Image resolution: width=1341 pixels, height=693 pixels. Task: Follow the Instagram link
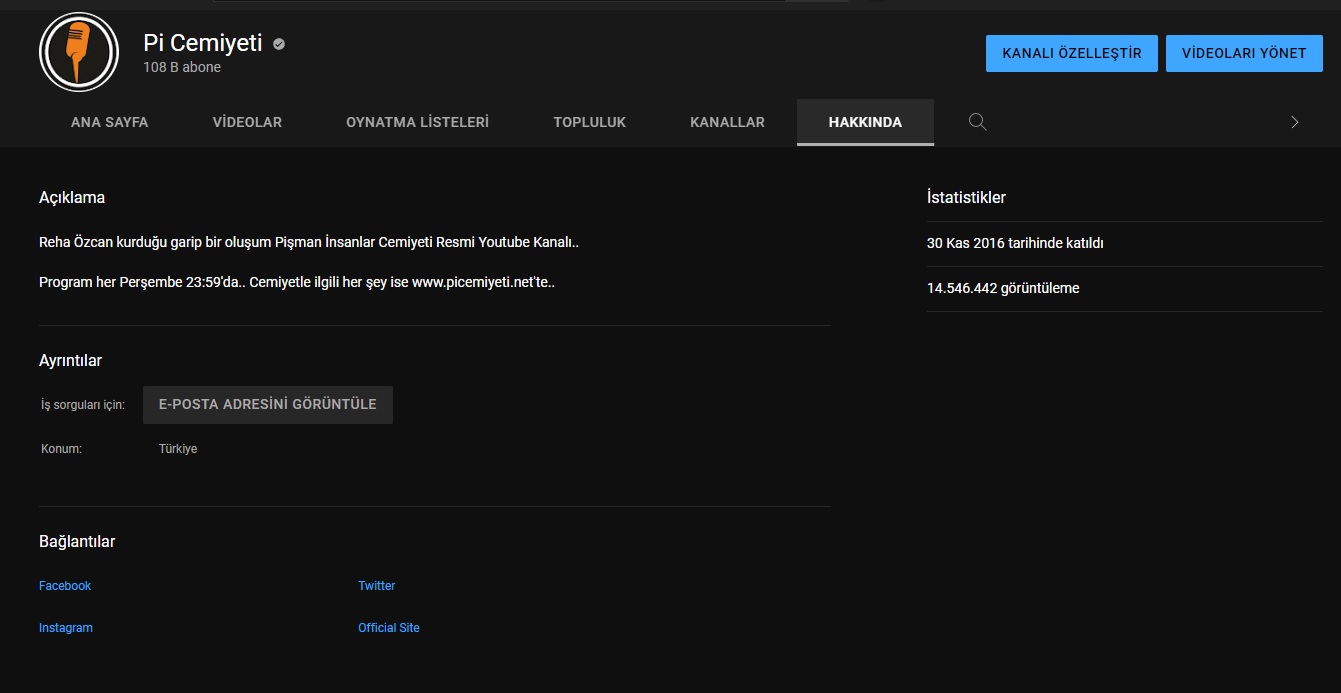click(66, 628)
